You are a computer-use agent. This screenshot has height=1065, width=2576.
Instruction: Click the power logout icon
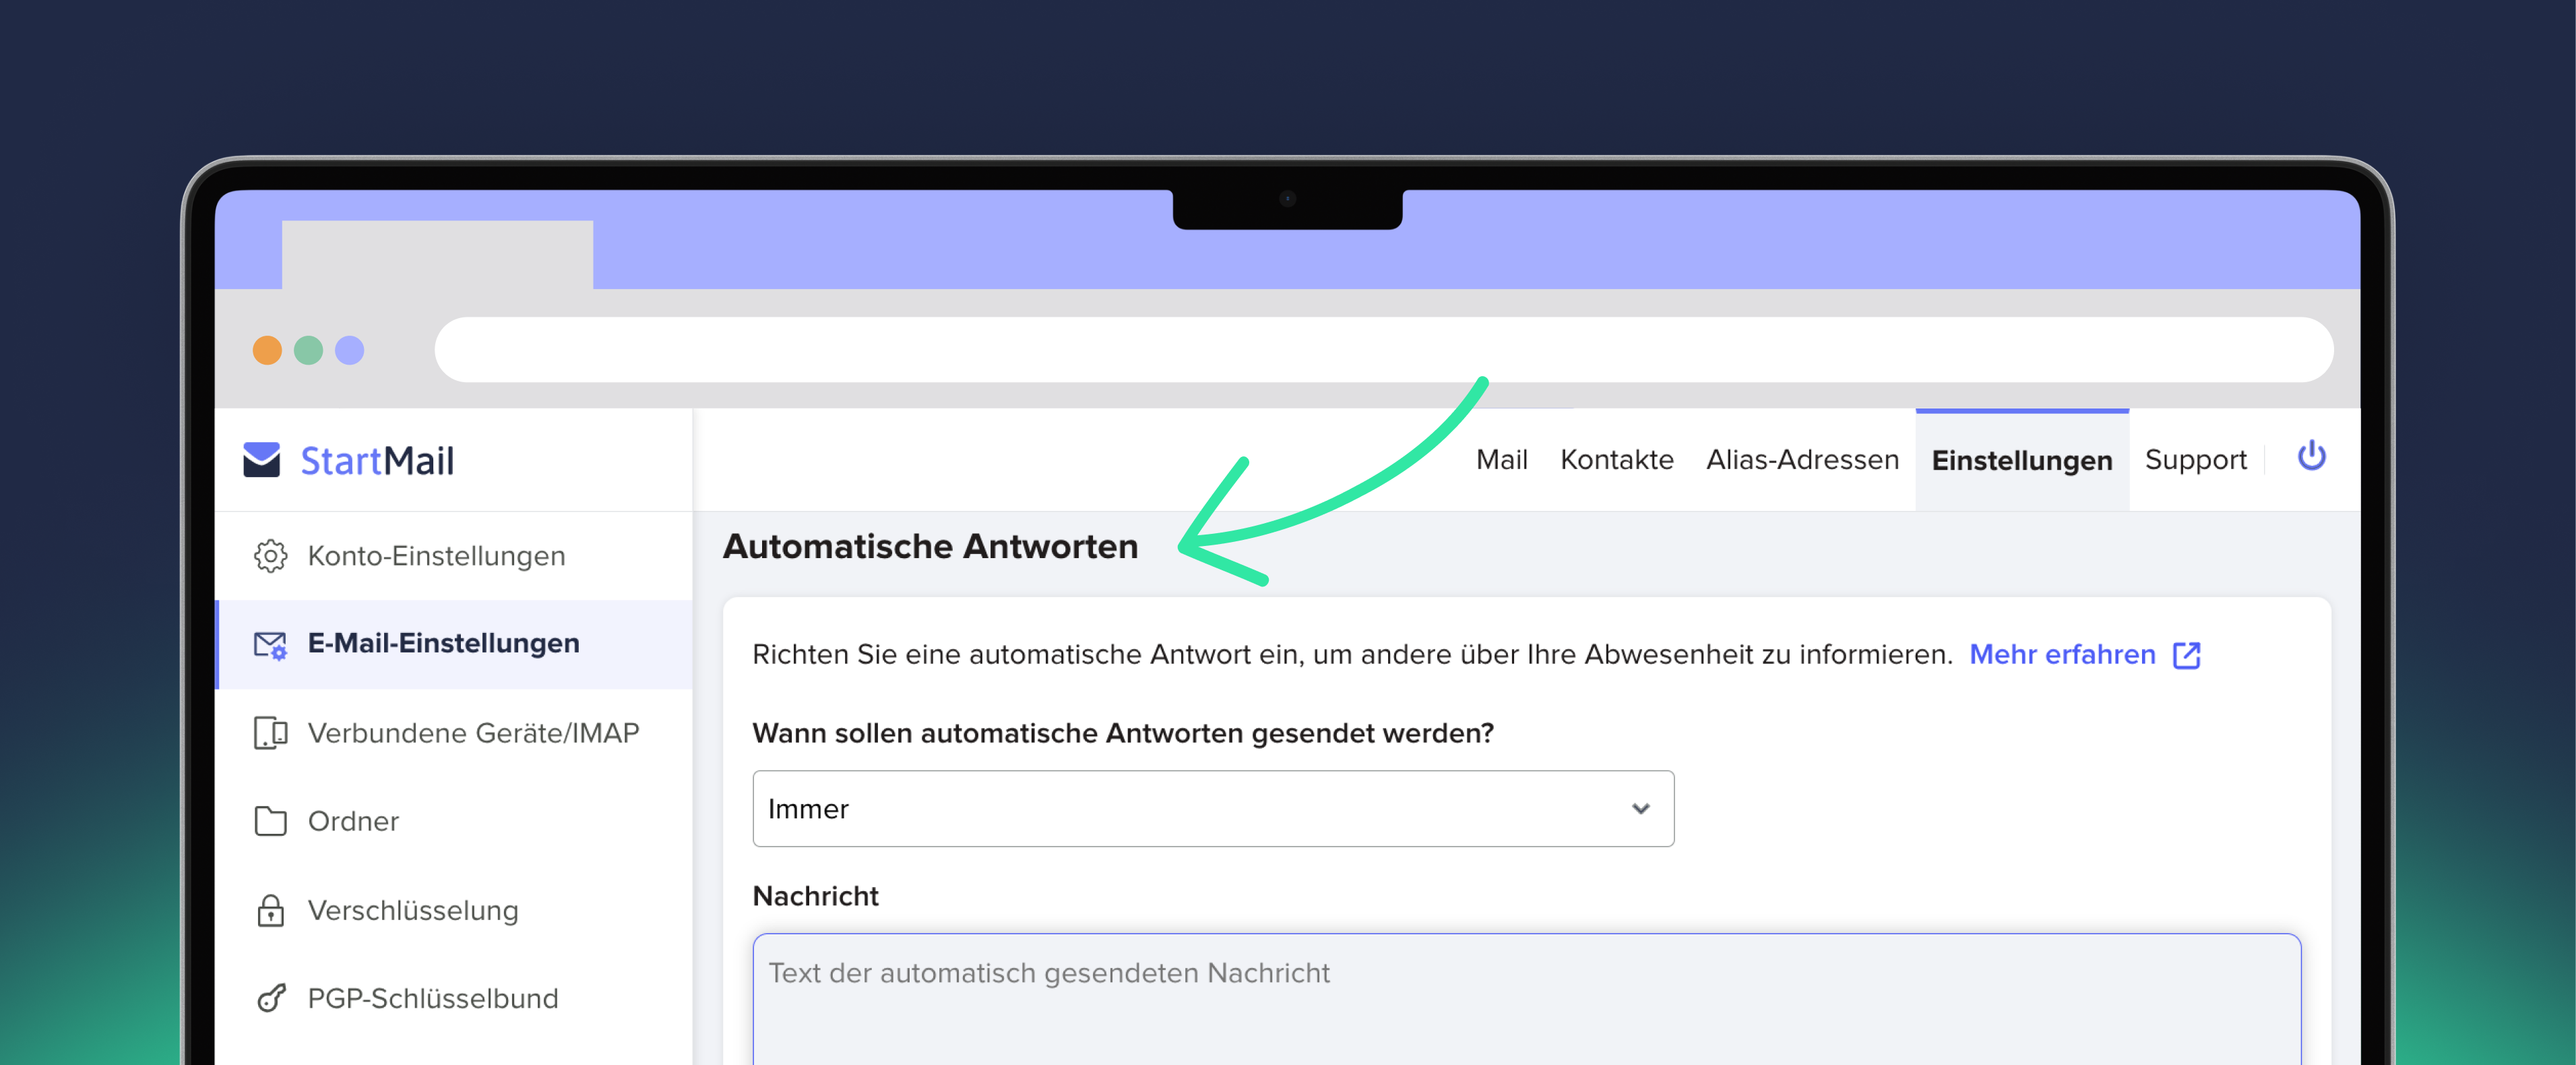coord(2311,457)
